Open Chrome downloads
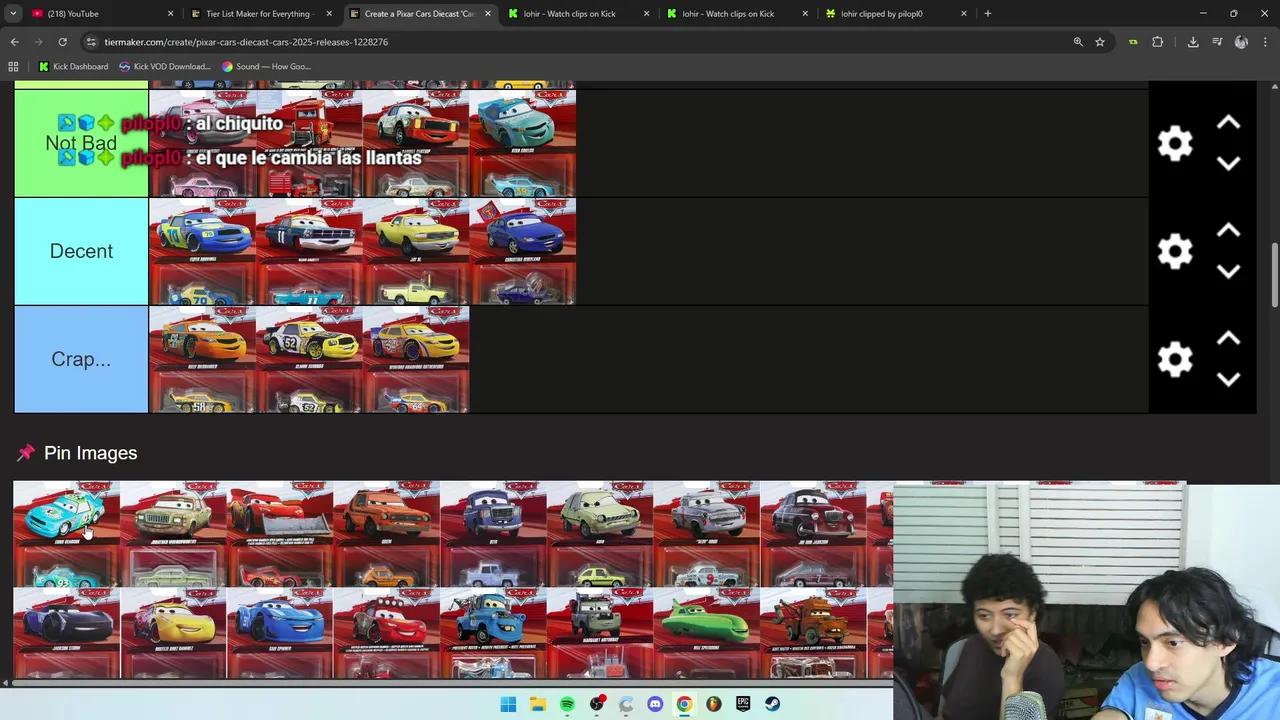Screen dimensions: 1280x720 pyautogui.click(x=1193, y=42)
